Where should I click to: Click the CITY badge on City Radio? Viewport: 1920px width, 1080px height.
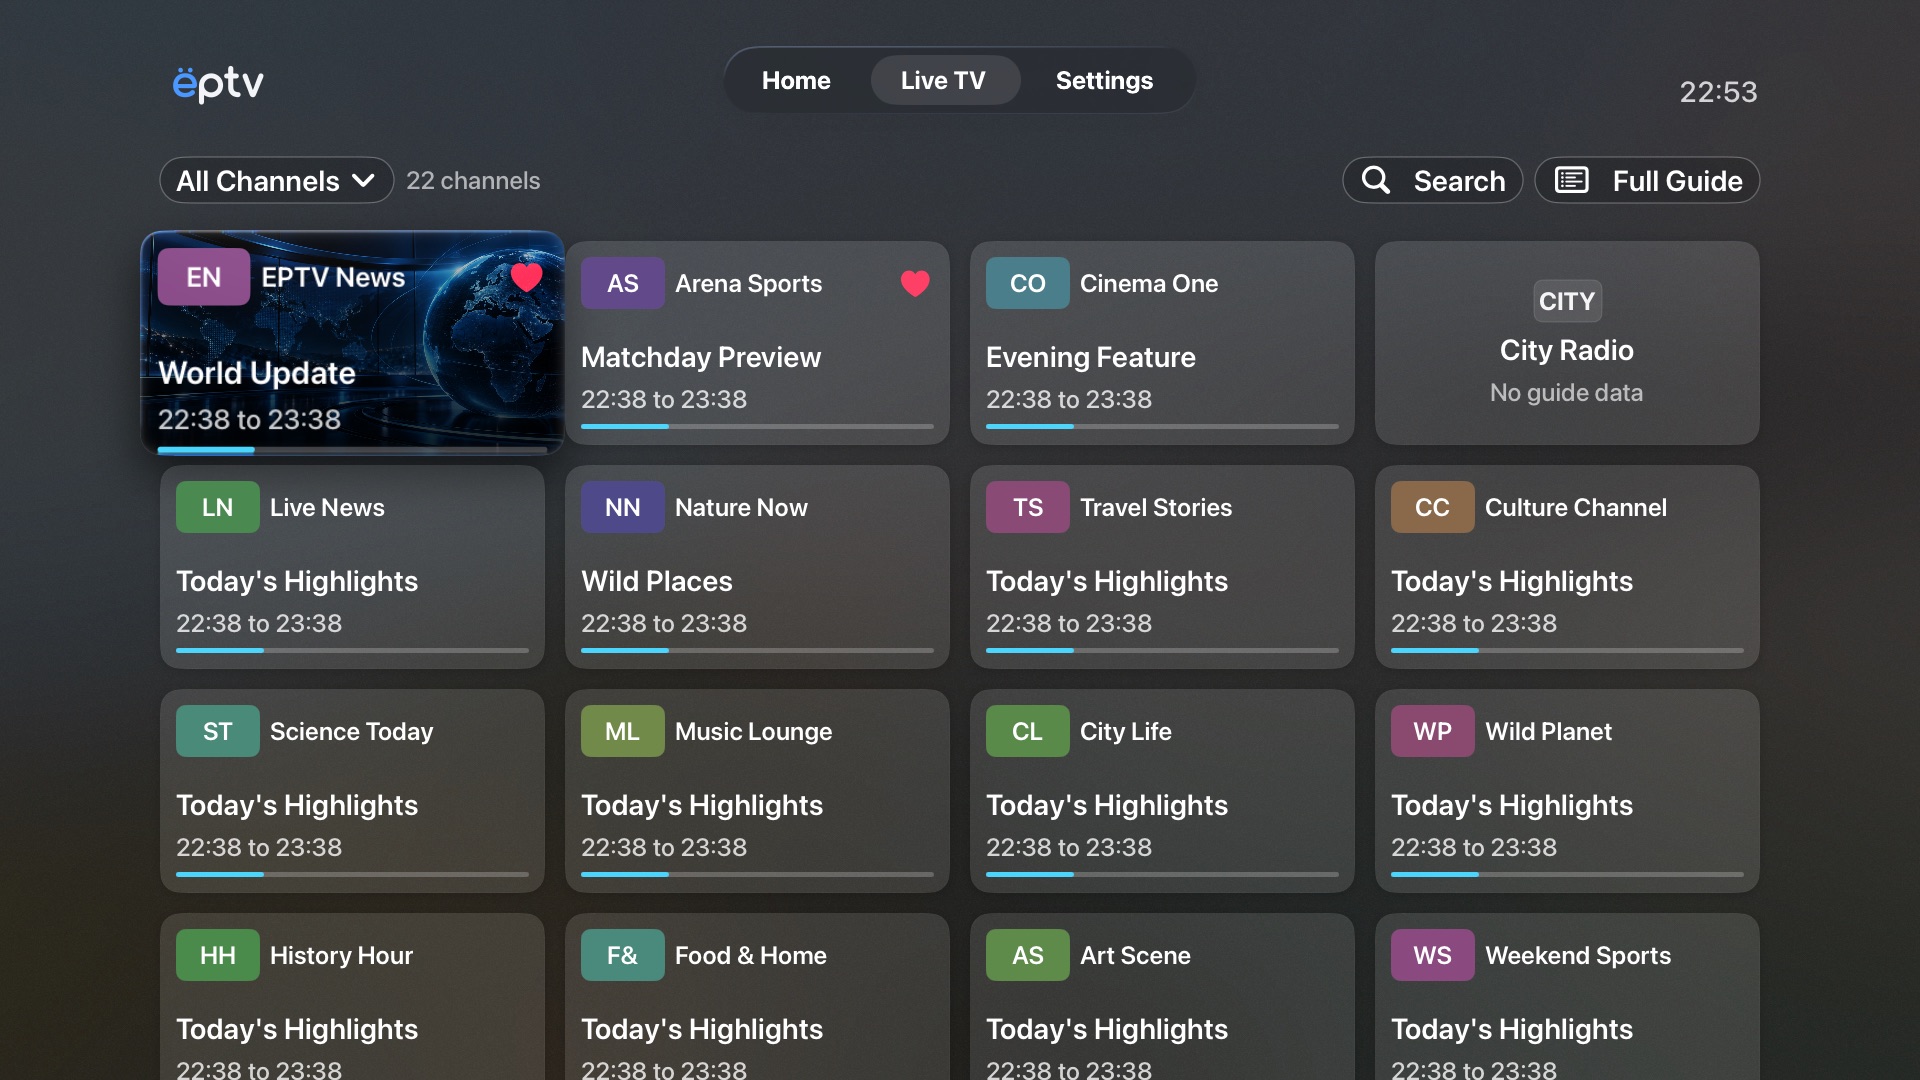coord(1567,301)
